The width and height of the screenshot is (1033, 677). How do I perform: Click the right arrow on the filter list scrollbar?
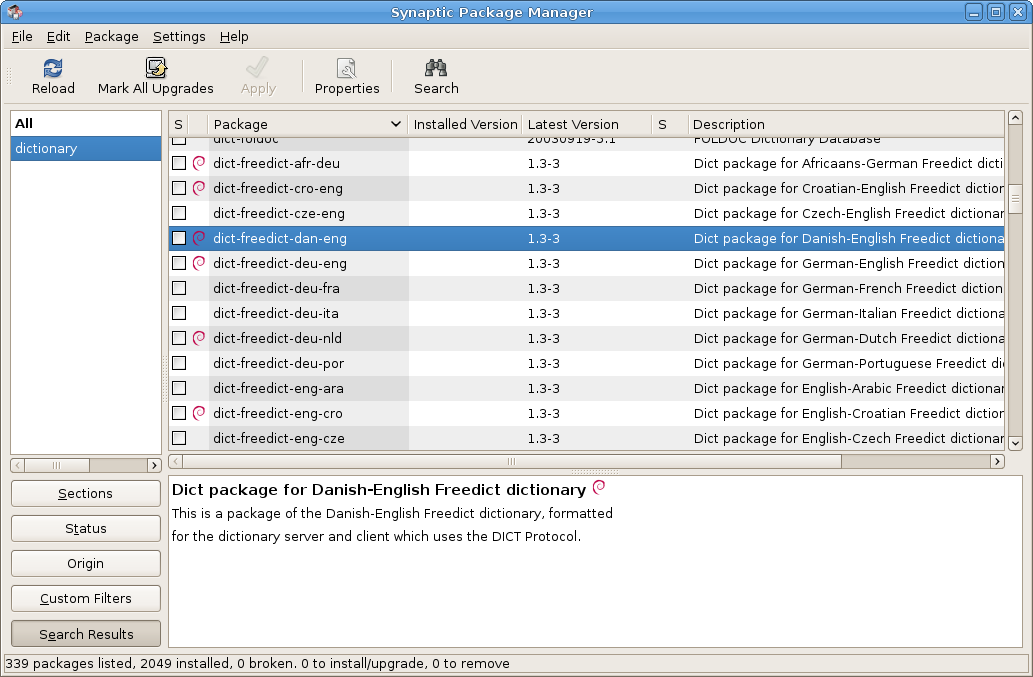coord(154,465)
